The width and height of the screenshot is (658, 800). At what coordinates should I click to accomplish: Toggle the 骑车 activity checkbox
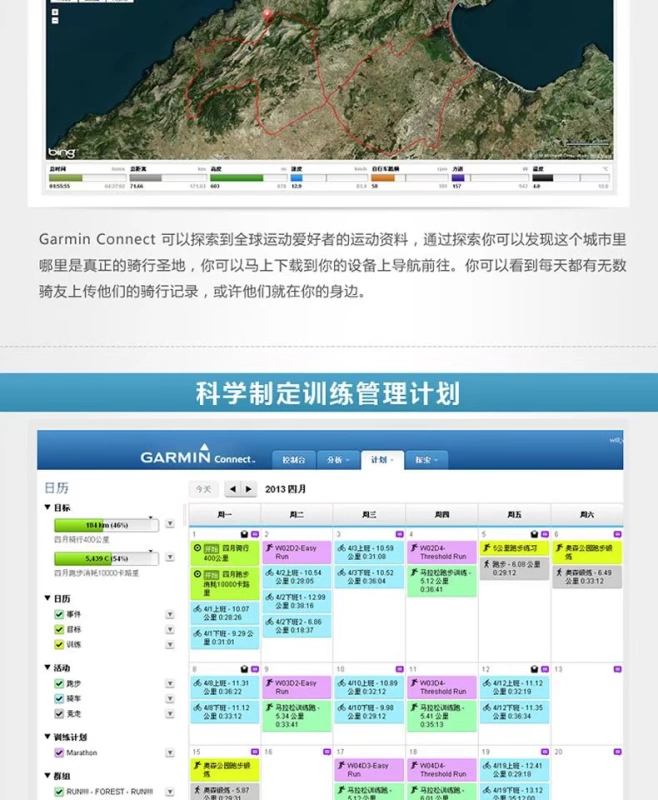click(59, 698)
